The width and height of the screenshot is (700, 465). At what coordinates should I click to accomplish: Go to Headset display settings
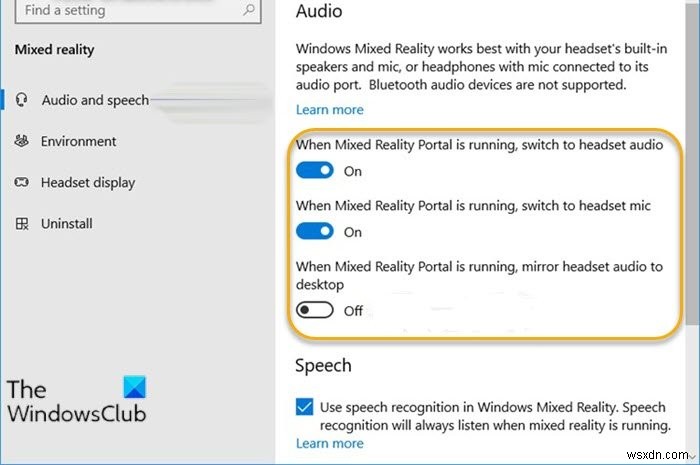pyautogui.click(x=137, y=182)
